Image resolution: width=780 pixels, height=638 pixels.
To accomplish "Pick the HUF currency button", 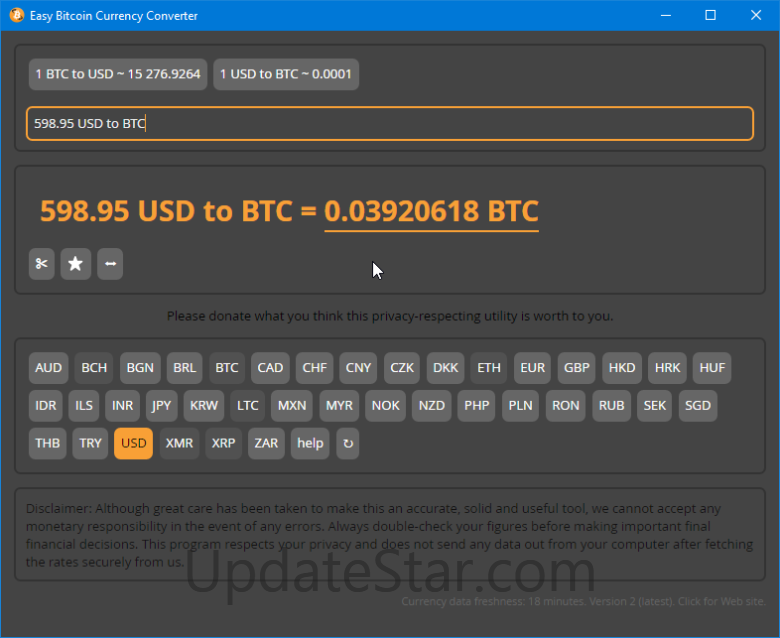I will click(x=712, y=368).
